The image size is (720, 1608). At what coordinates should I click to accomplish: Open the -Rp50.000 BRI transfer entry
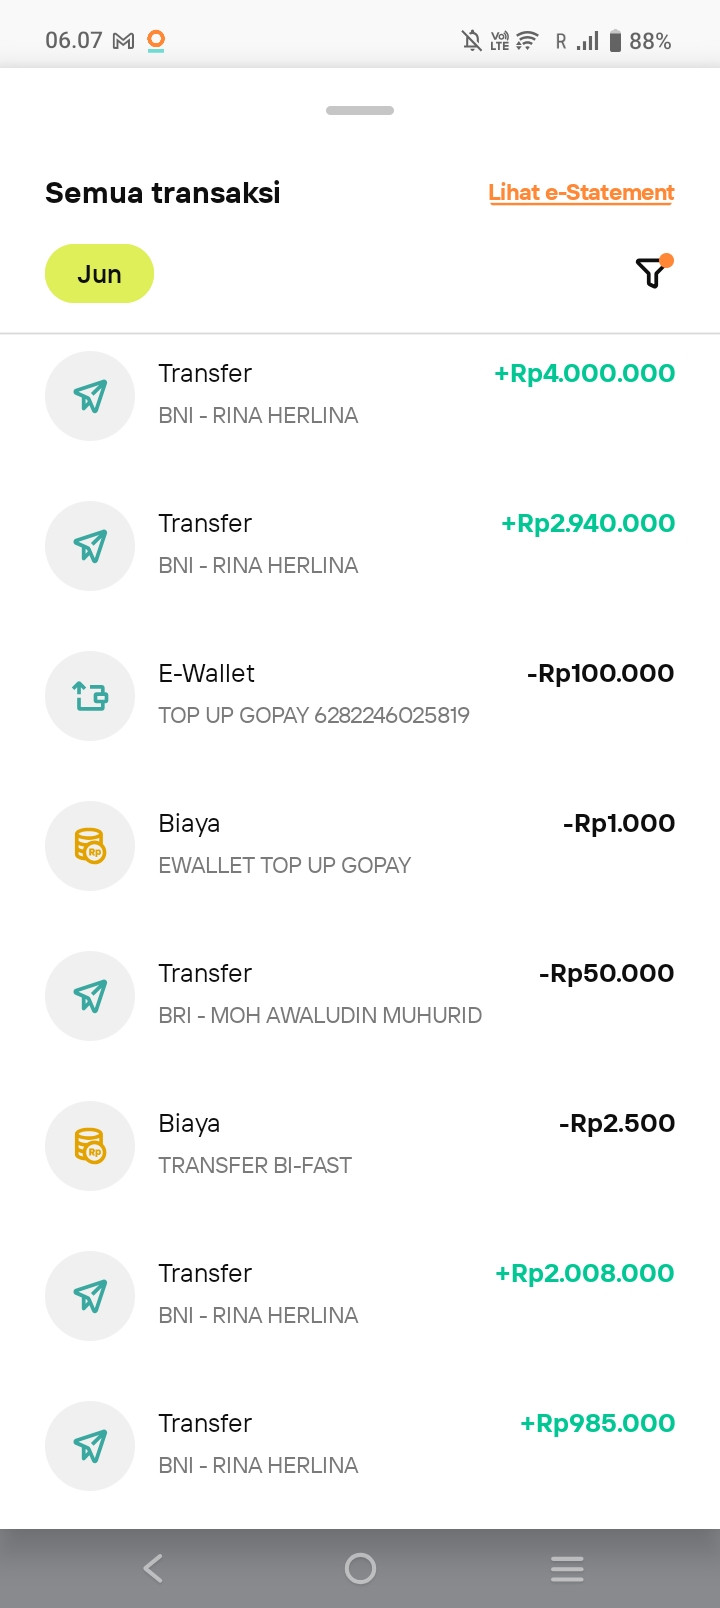(360, 996)
